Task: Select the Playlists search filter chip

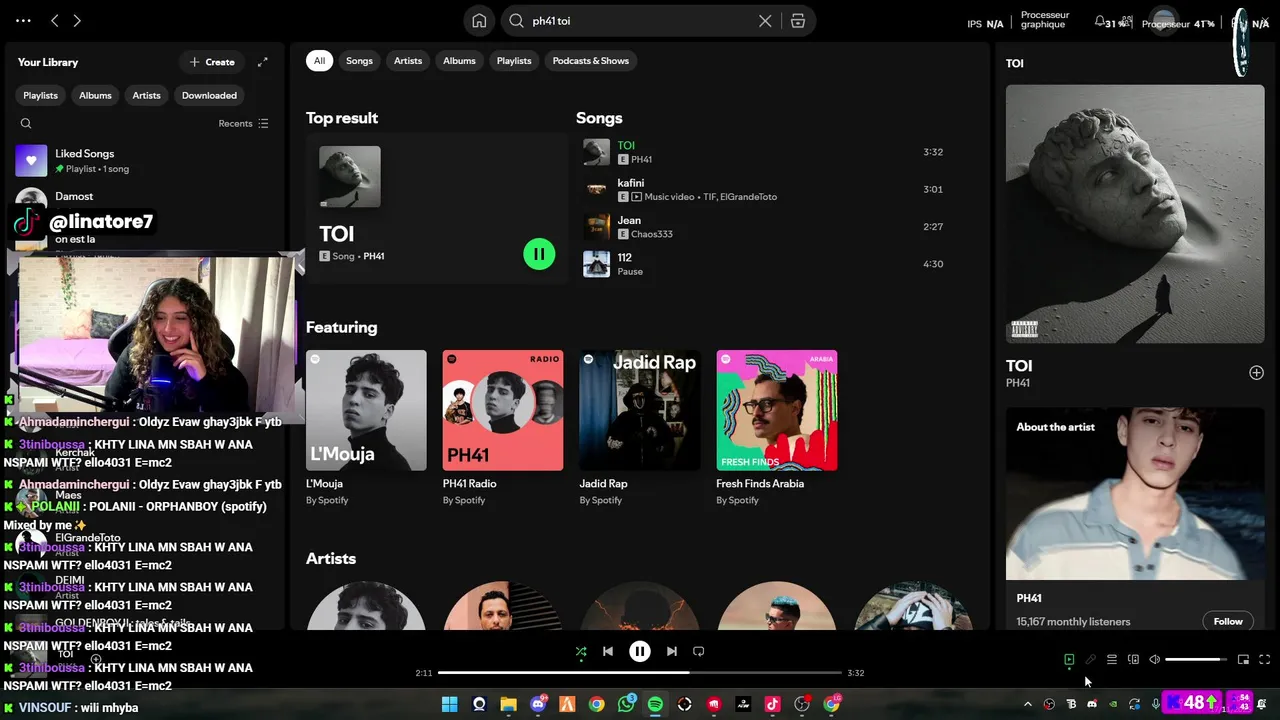Action: (514, 61)
